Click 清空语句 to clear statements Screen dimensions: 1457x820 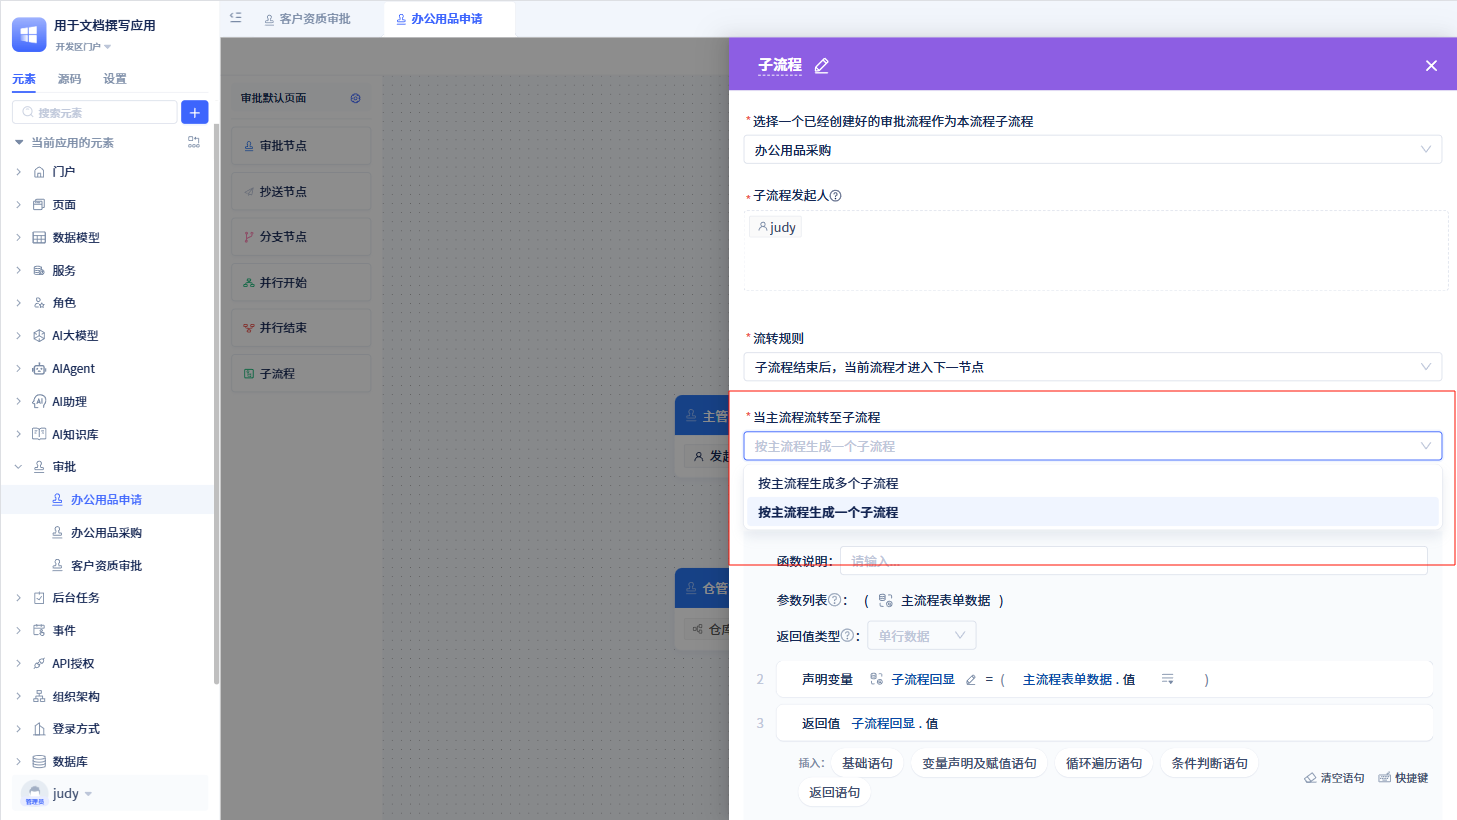click(x=1334, y=778)
